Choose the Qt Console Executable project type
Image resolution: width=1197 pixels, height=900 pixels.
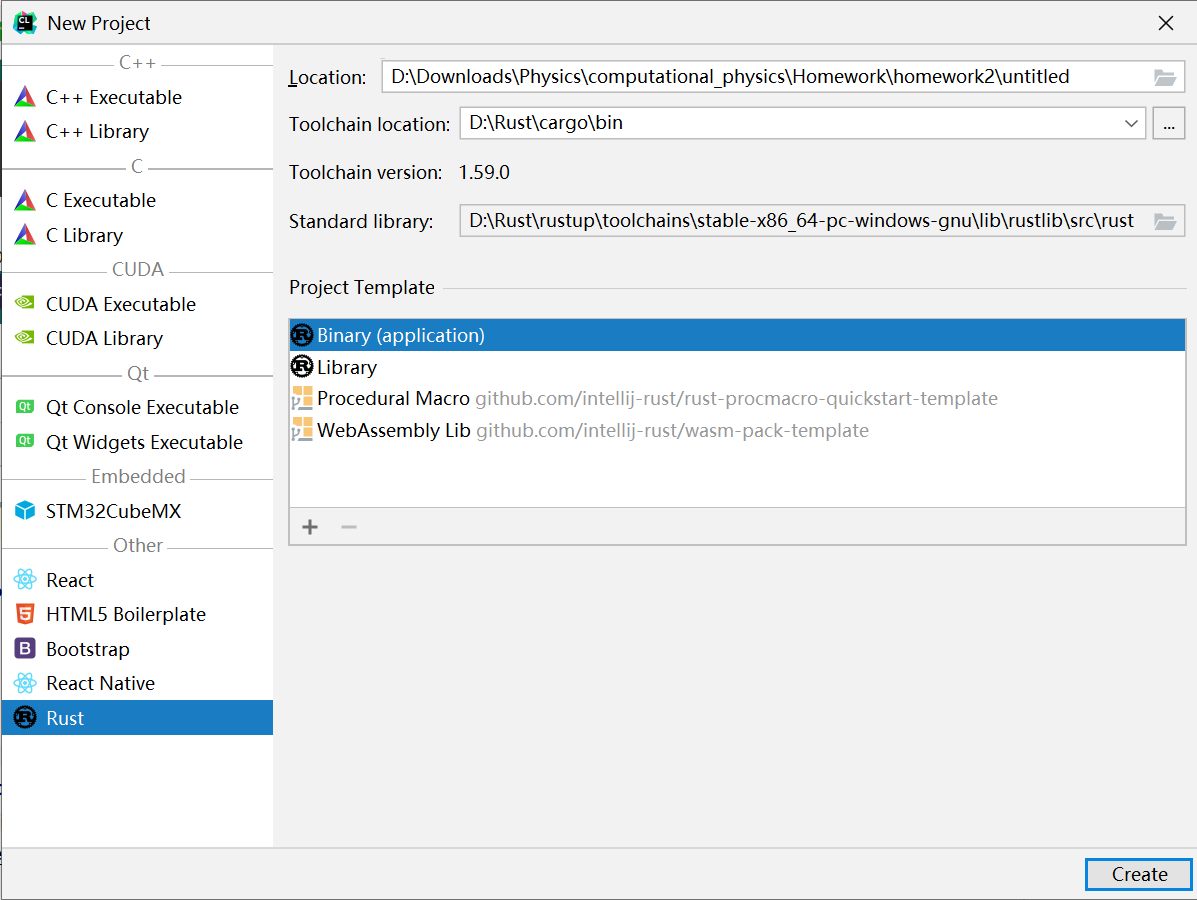point(137,407)
